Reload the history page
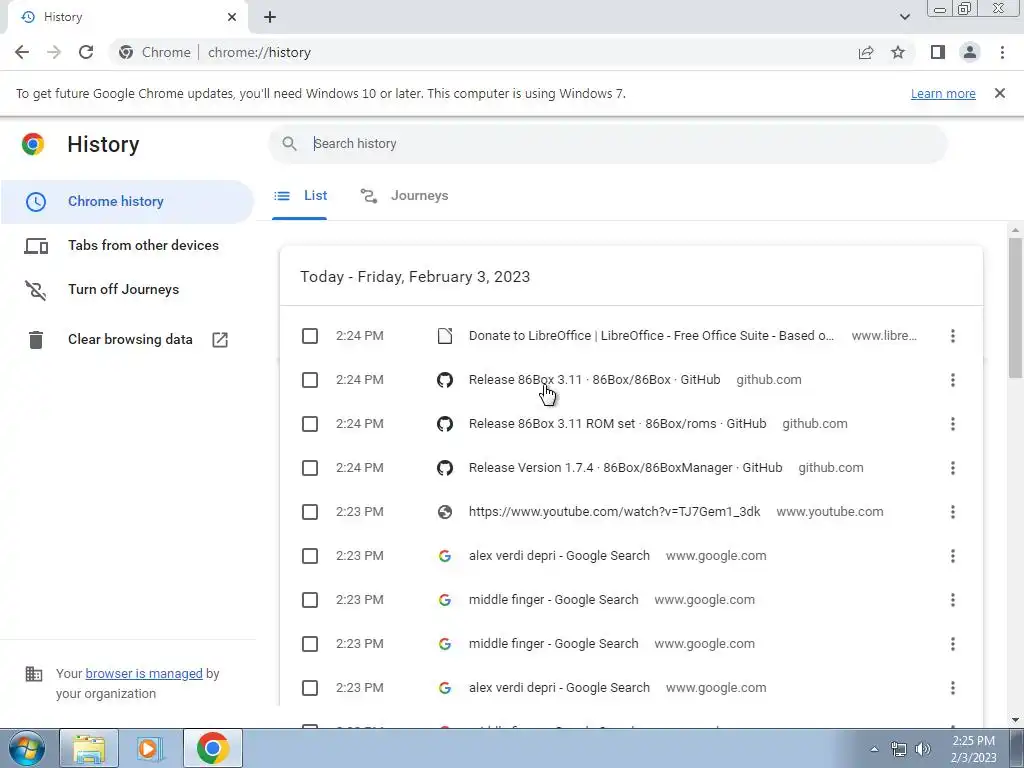 pos(86,52)
